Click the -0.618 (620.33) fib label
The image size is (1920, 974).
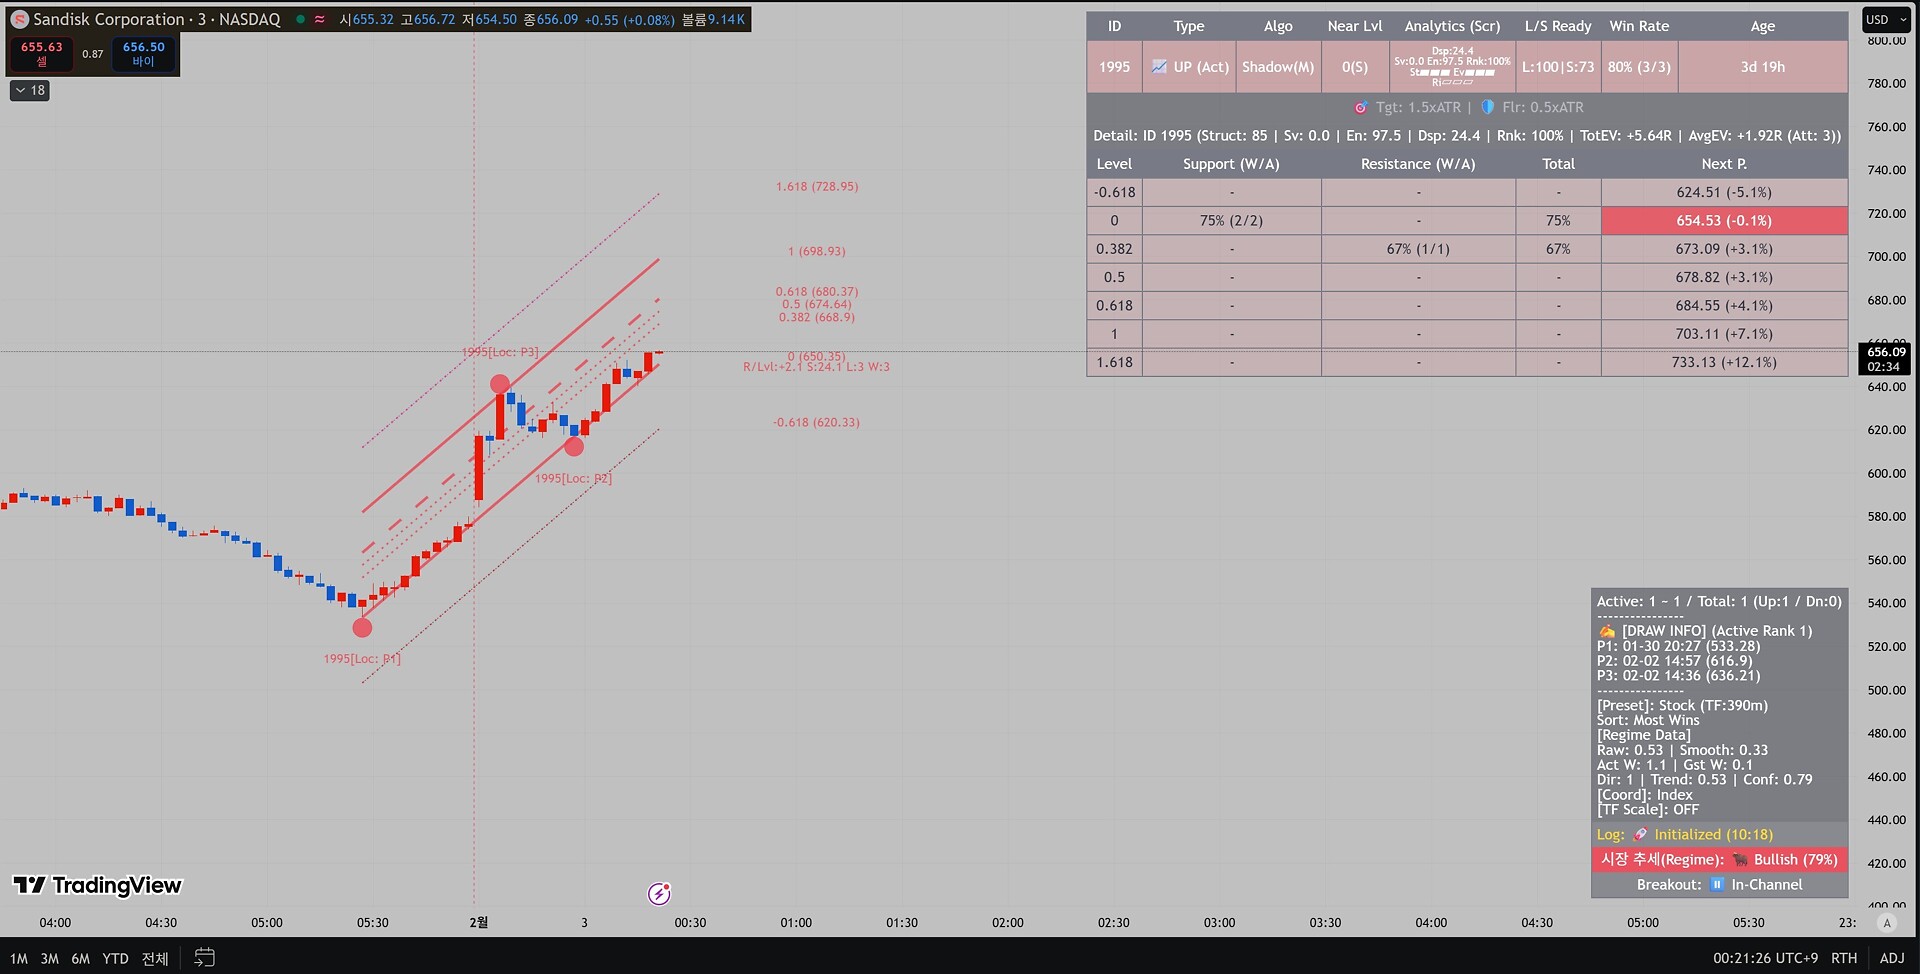[816, 423]
